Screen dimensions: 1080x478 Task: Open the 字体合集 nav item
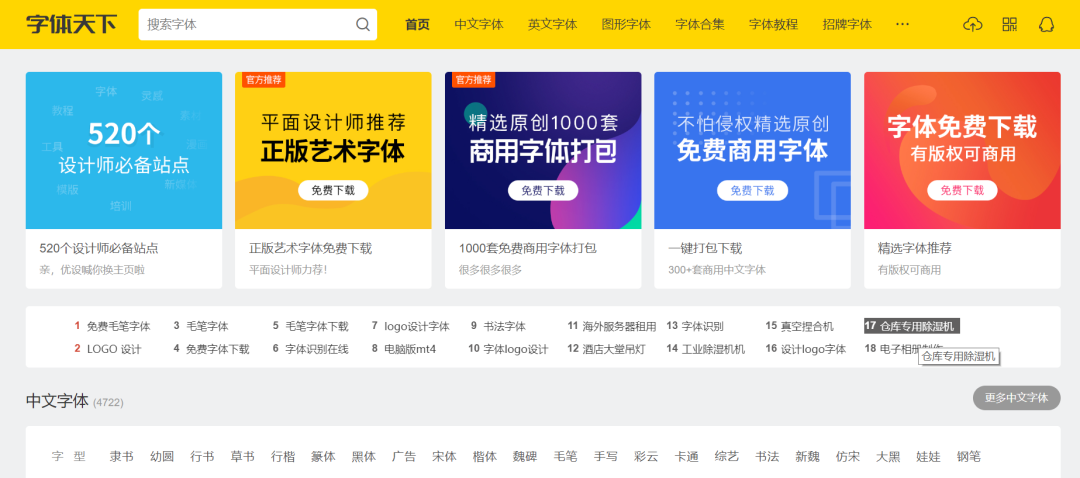tap(700, 25)
